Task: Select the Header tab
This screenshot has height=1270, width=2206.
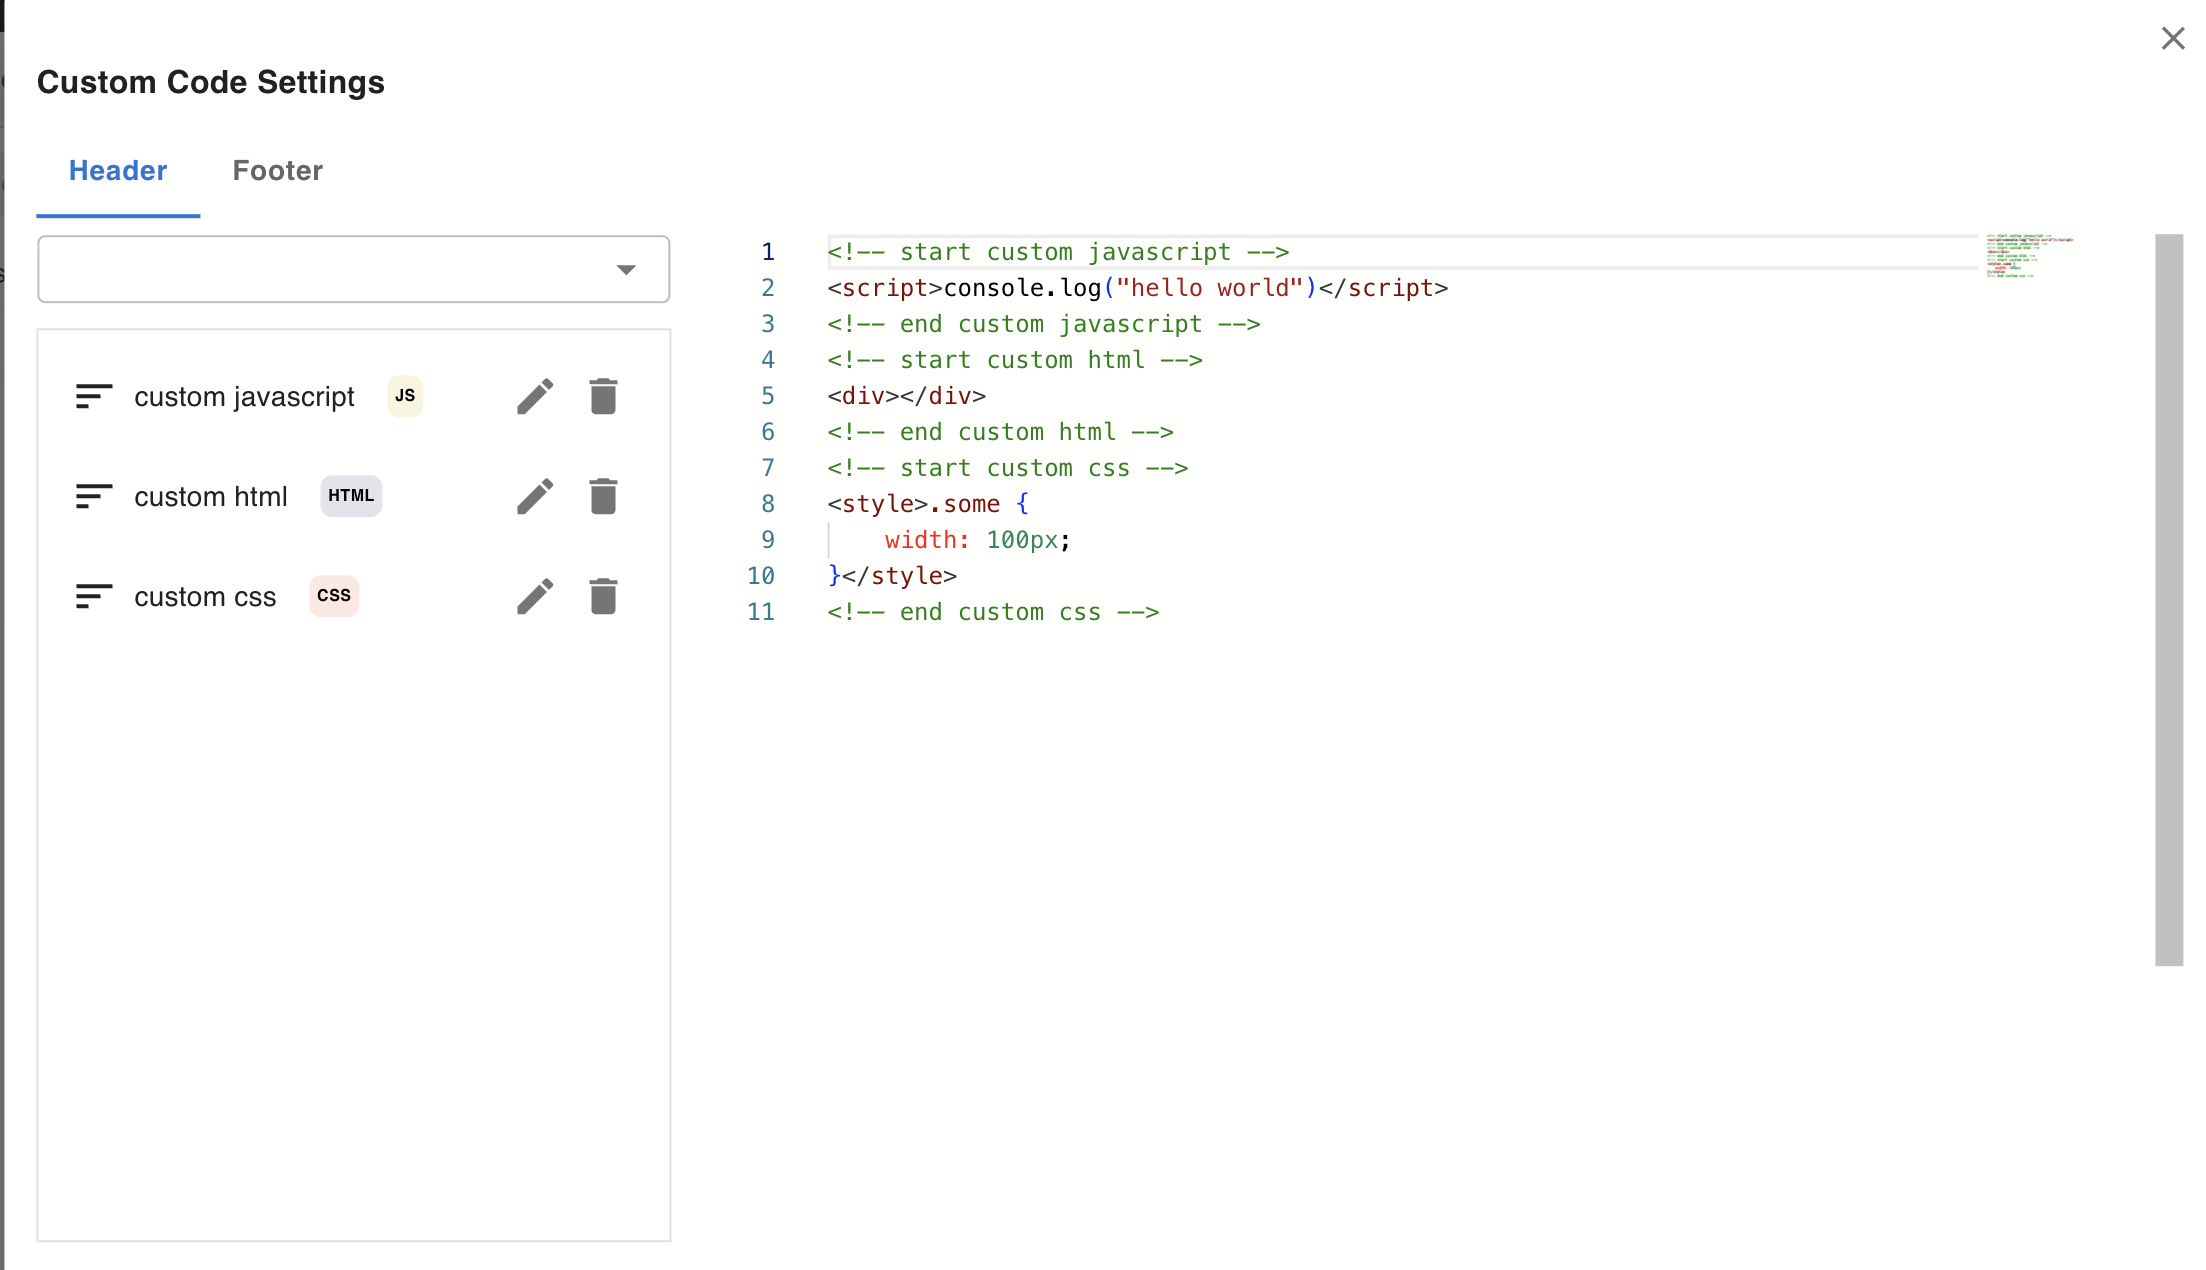Action: click(118, 171)
